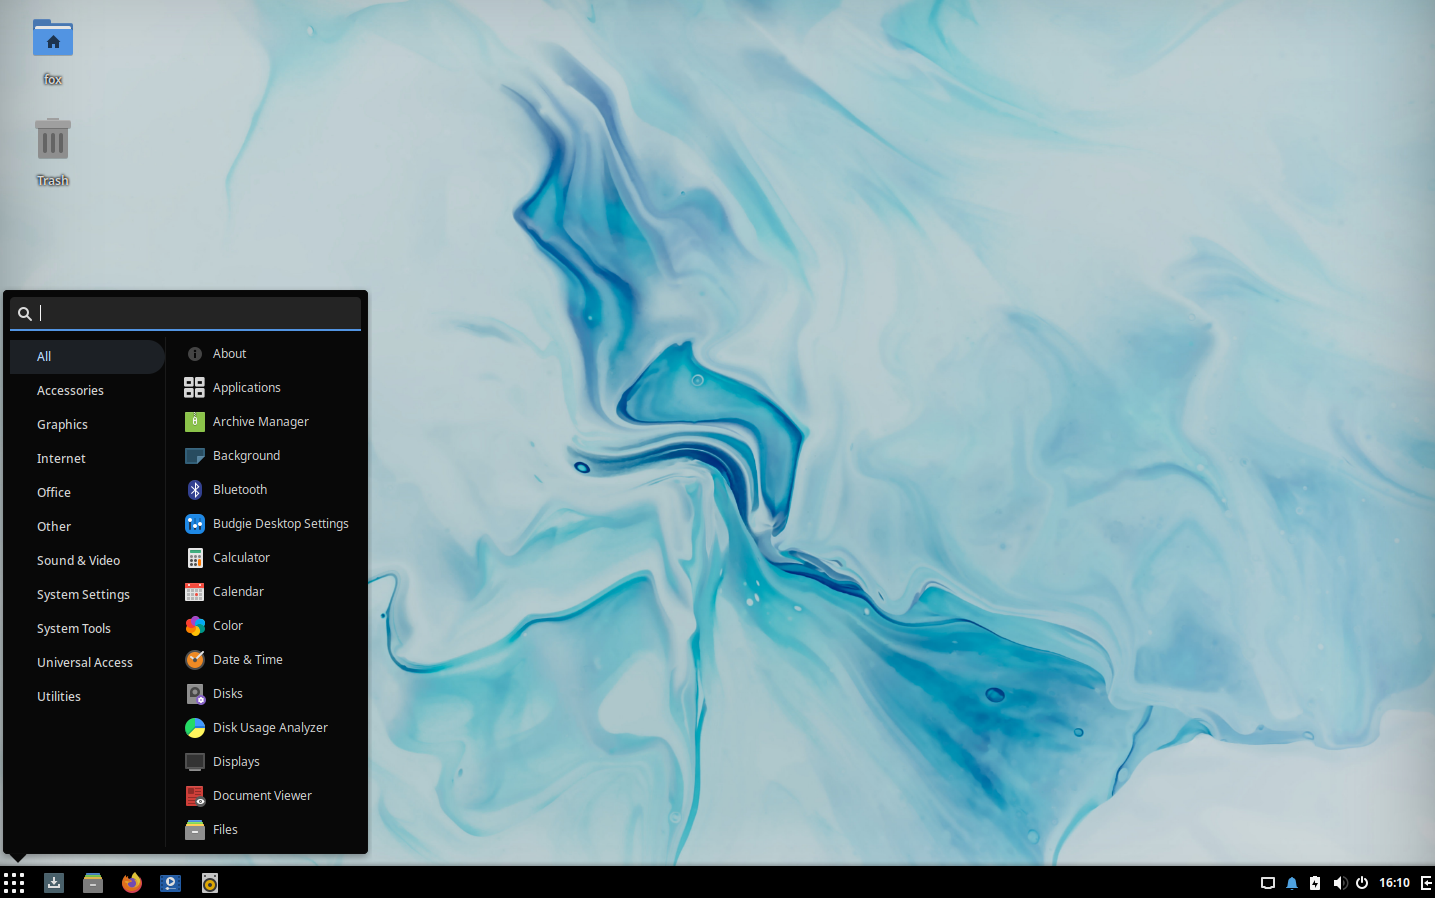Switch to the Sound & Video category
Viewport: 1435px width, 898px height.
point(78,560)
